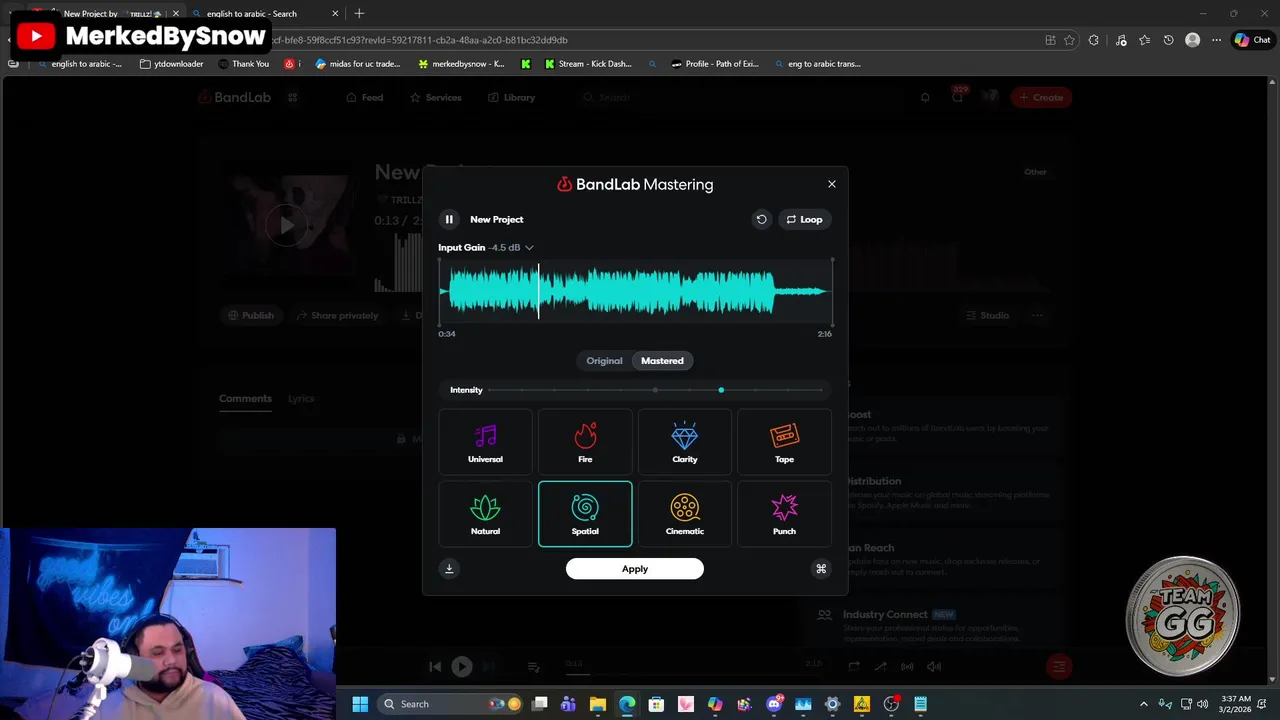Open the Industry Connect link
The width and height of the screenshot is (1280, 720).
[884, 614]
